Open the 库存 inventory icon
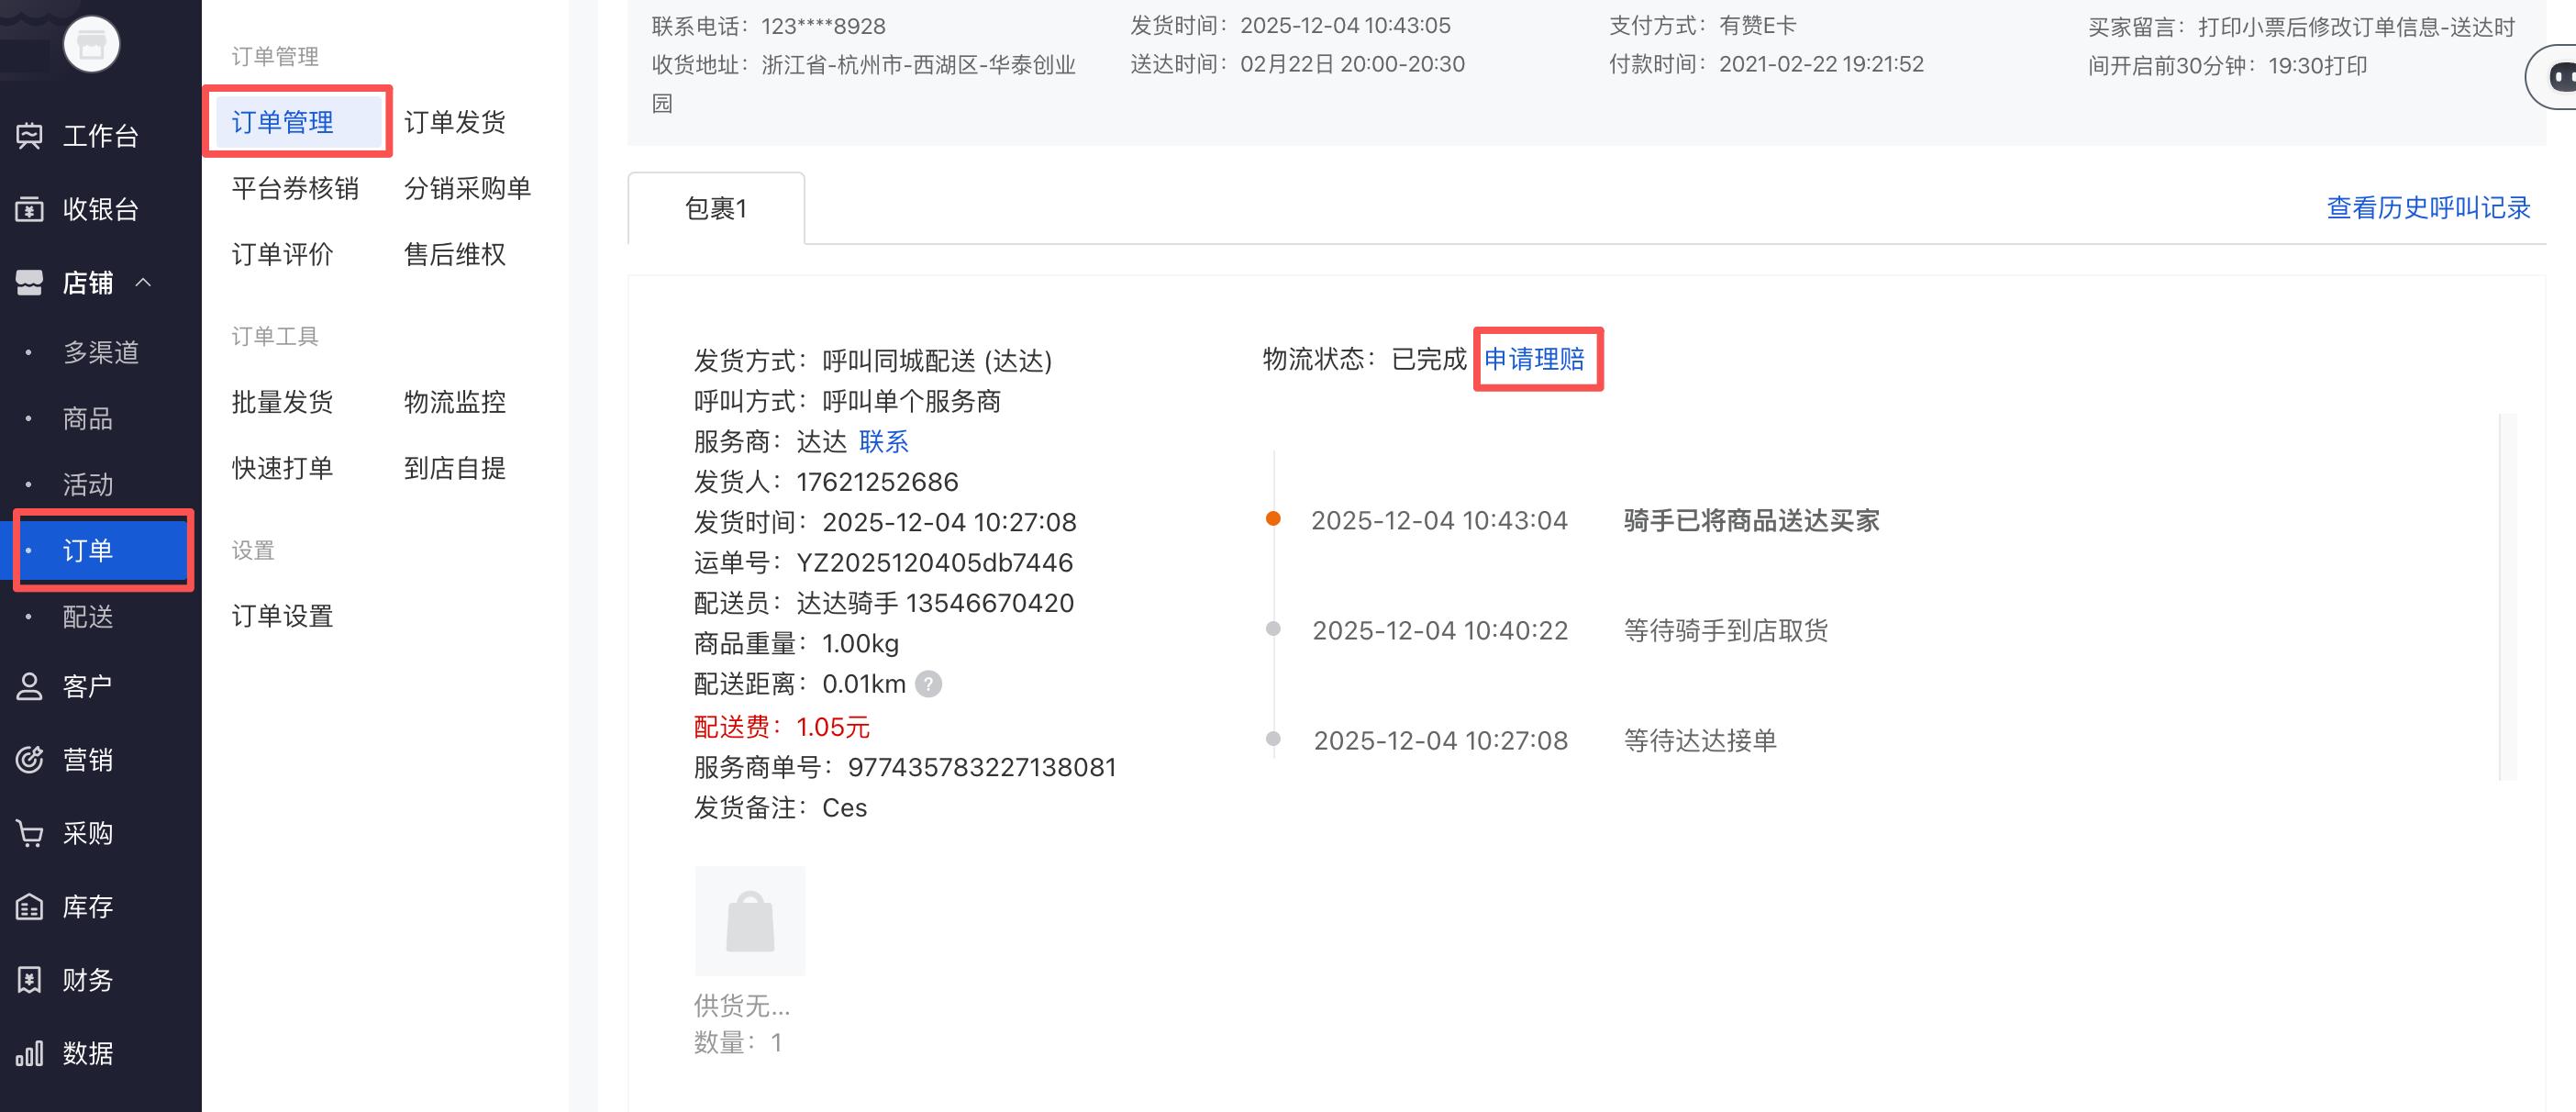Viewport: 2576px width, 1112px height. [x=30, y=907]
